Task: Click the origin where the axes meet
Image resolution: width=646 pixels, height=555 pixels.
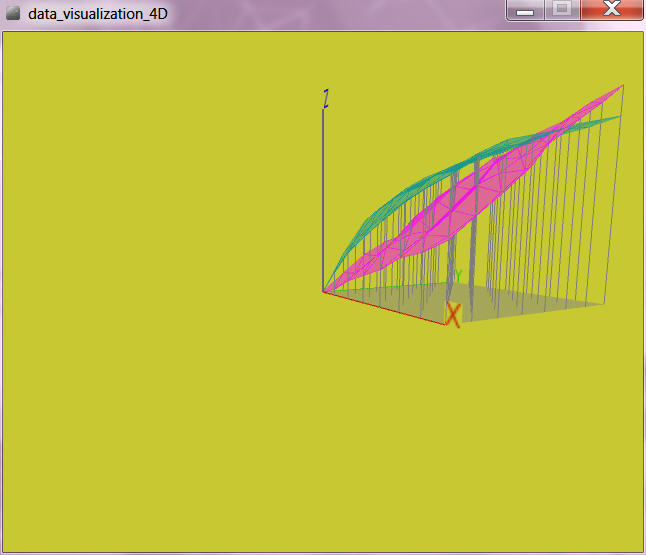Action: coord(323,292)
